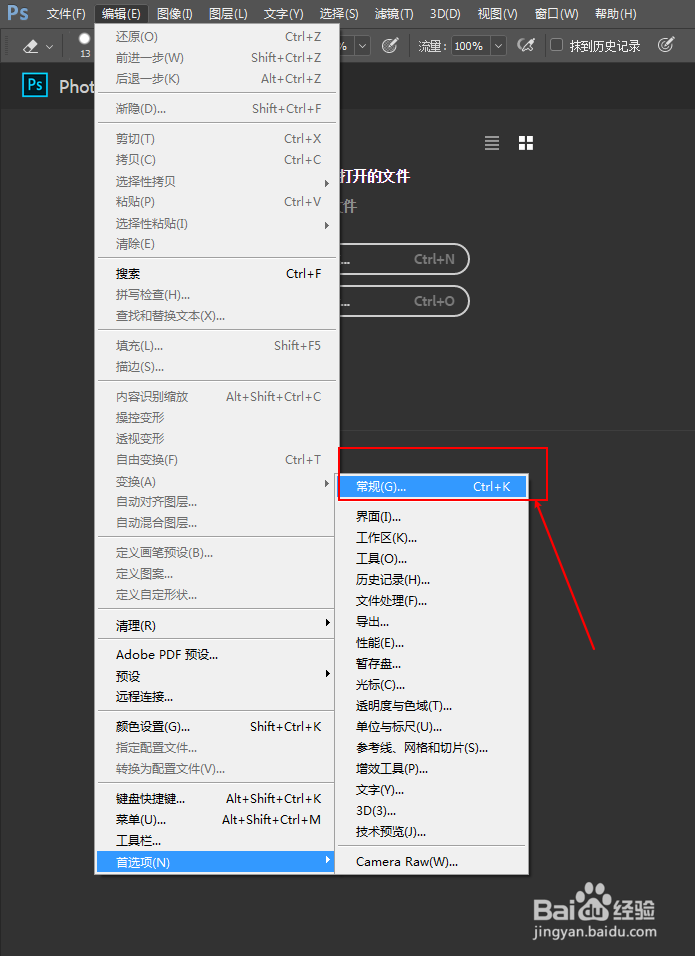Select 工具栏... in Edit menu
The height and width of the screenshot is (956, 695).
[x=216, y=841]
